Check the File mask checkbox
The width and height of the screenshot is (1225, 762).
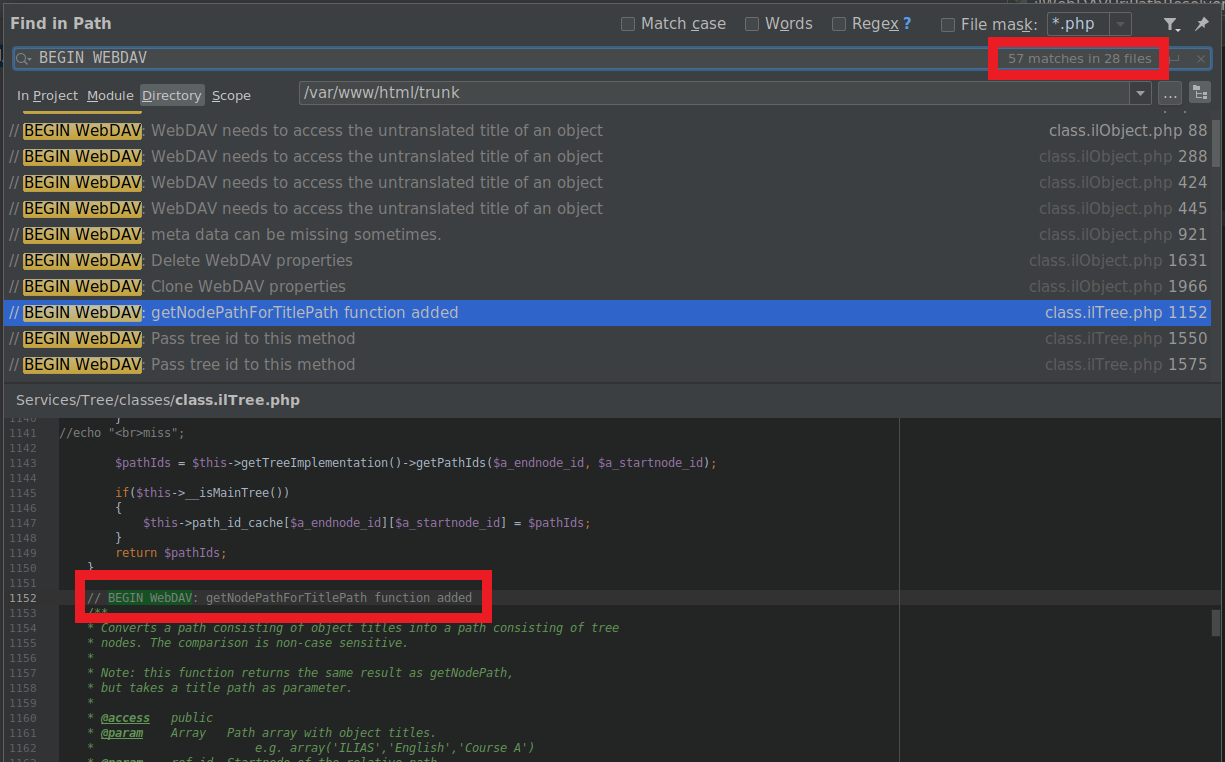tap(948, 24)
